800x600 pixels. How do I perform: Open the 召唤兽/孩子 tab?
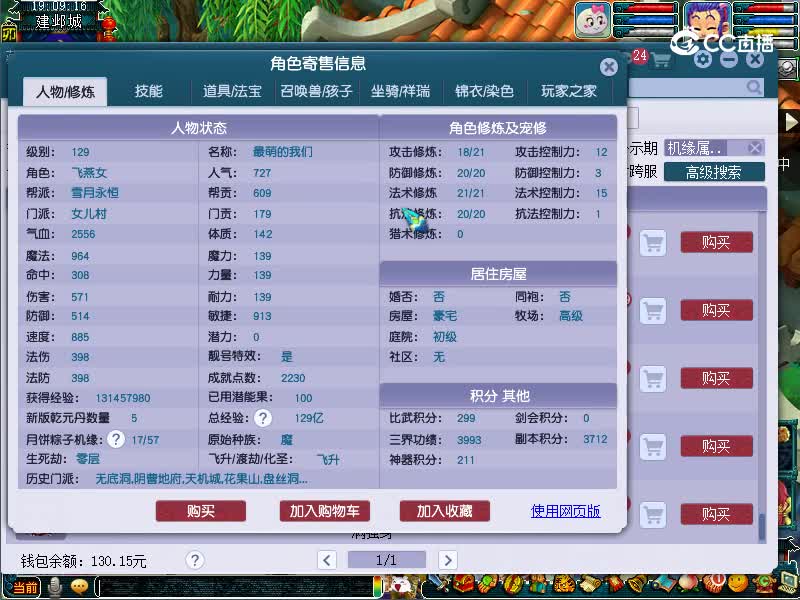[316, 92]
